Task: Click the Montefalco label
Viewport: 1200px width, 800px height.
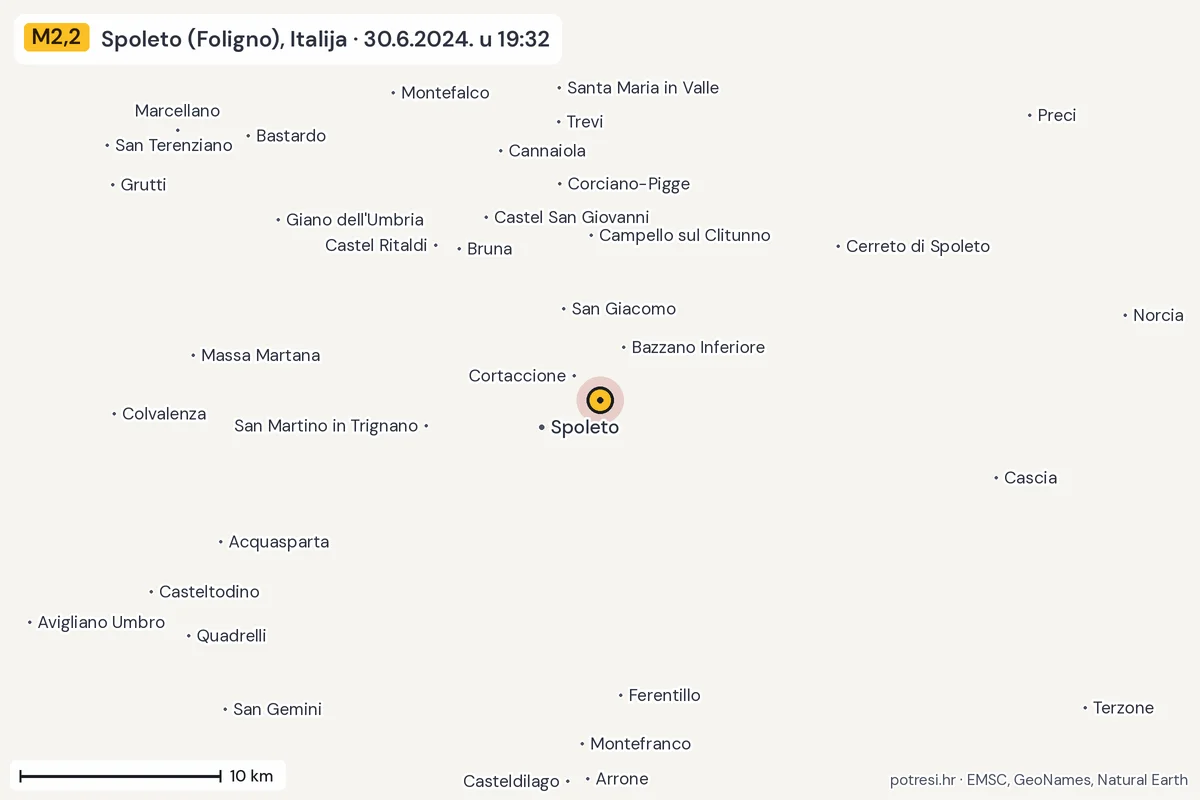Action: pyautogui.click(x=445, y=93)
